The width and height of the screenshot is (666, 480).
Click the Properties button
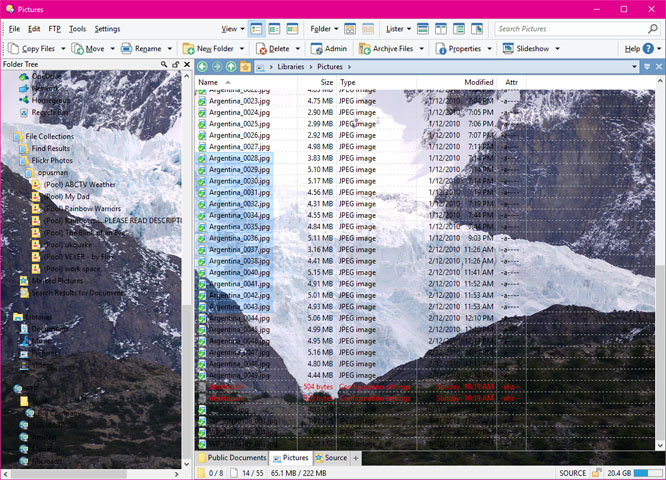(x=458, y=49)
